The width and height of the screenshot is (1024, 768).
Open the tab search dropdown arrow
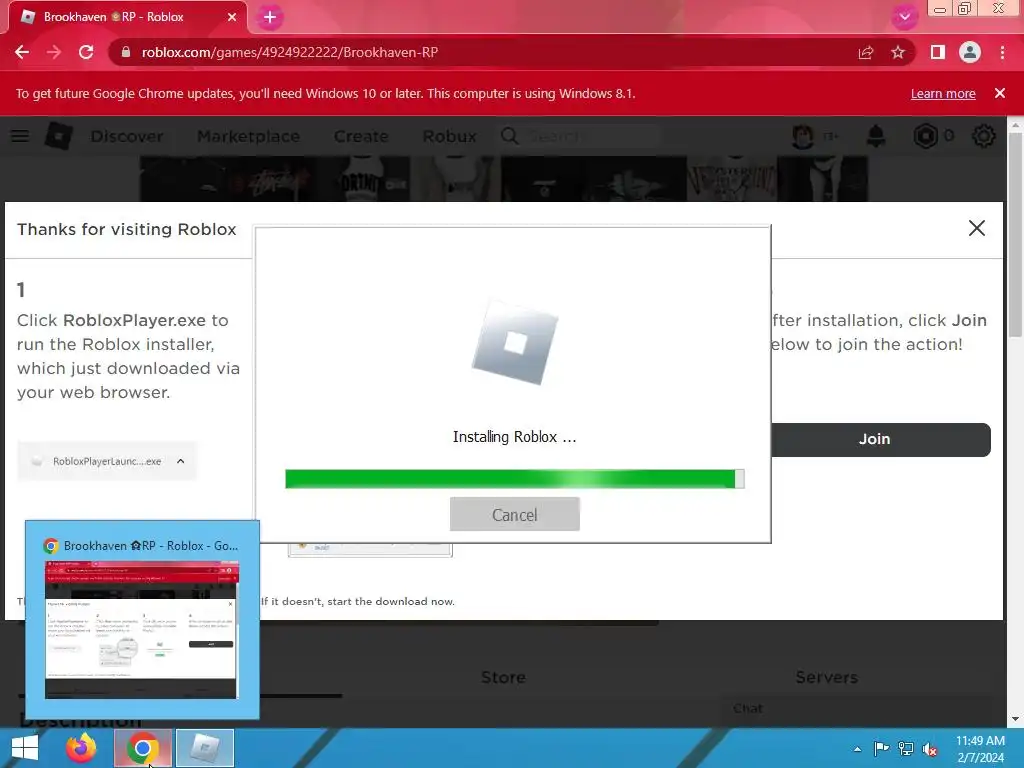pos(904,17)
